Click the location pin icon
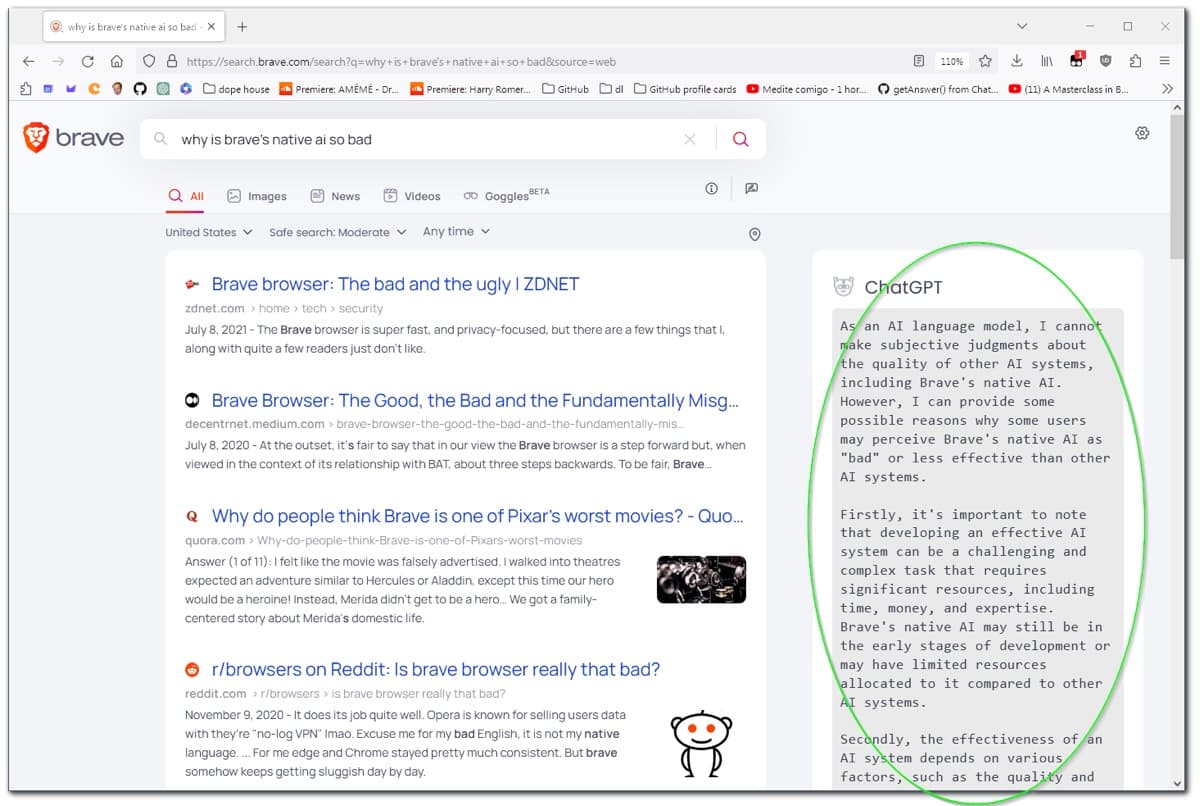 (755, 234)
